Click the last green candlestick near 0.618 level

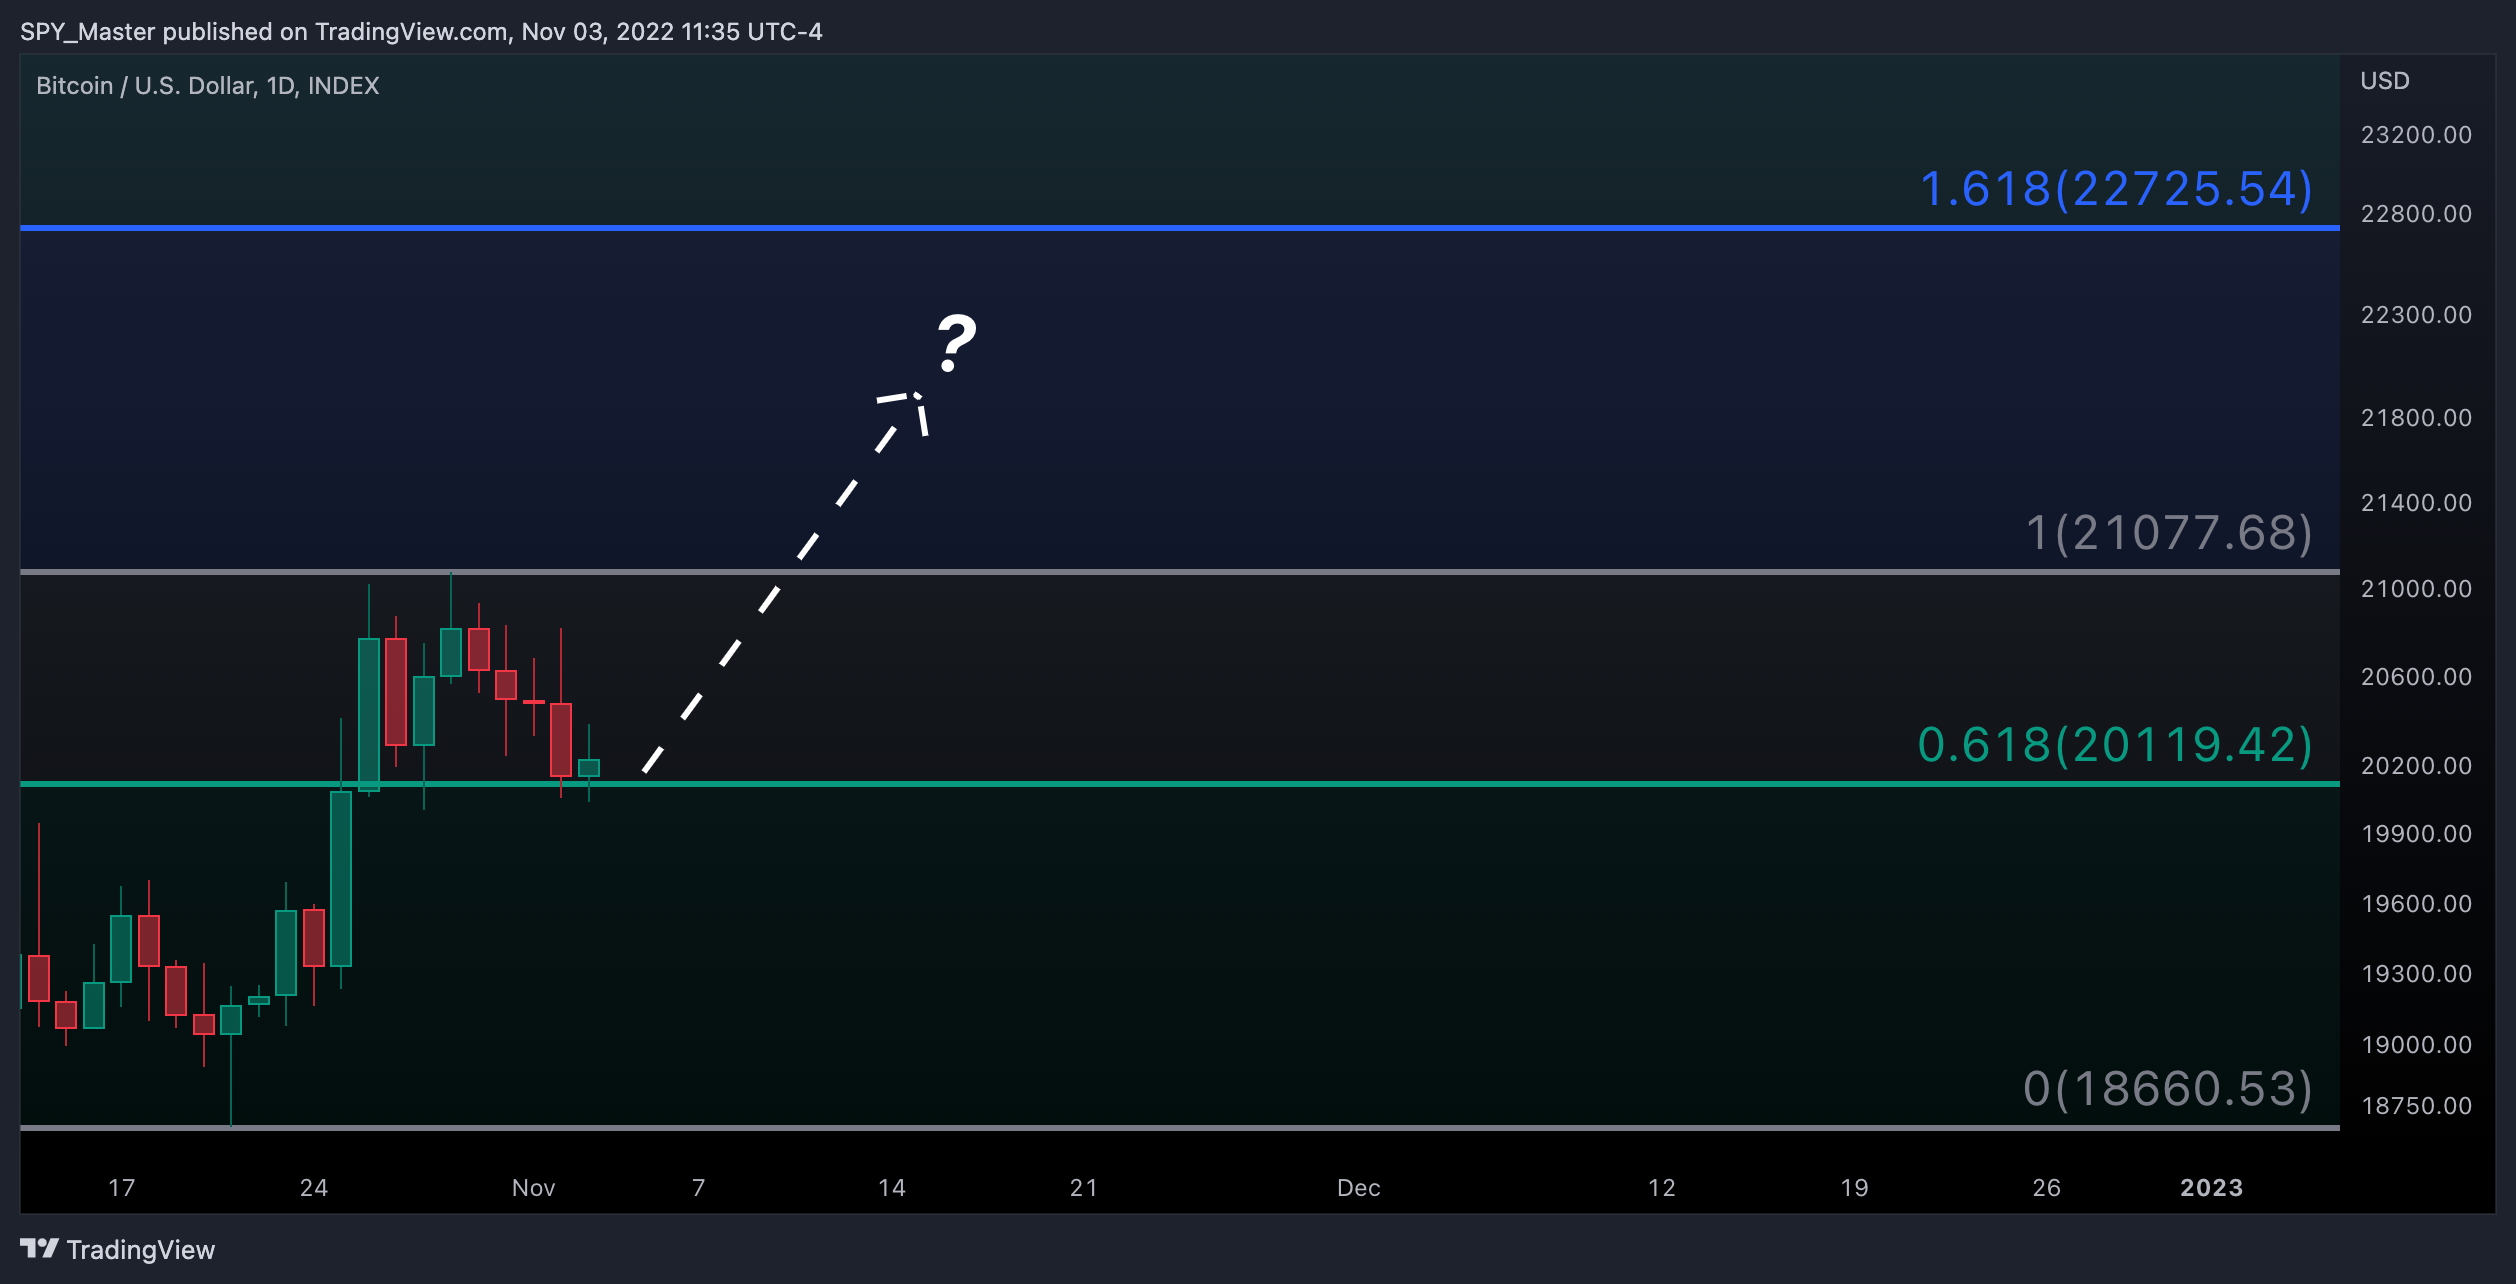[x=589, y=768]
